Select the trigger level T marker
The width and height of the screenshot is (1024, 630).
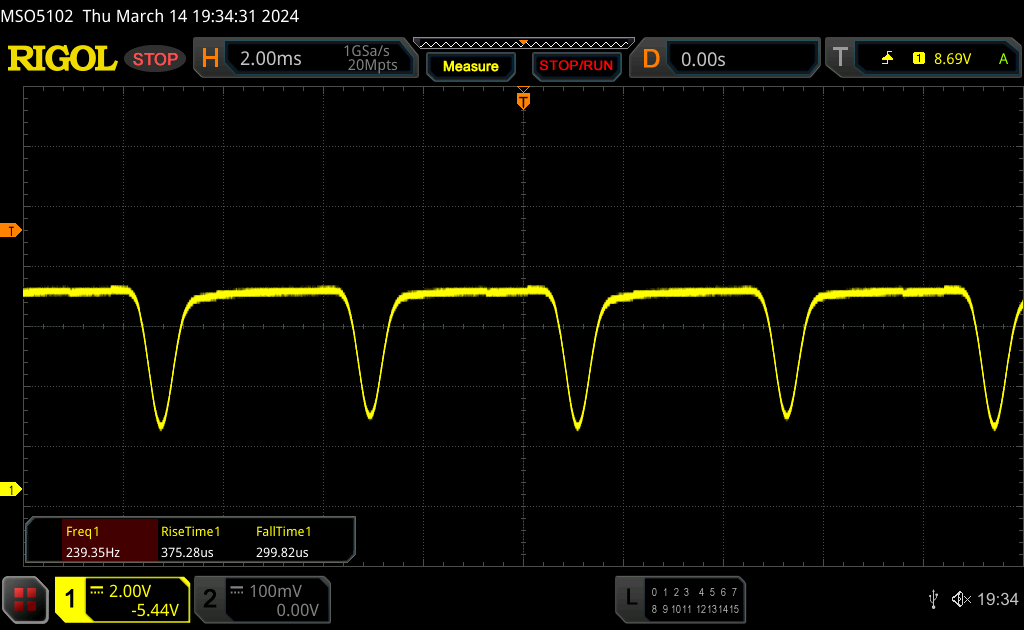[x=12, y=231]
